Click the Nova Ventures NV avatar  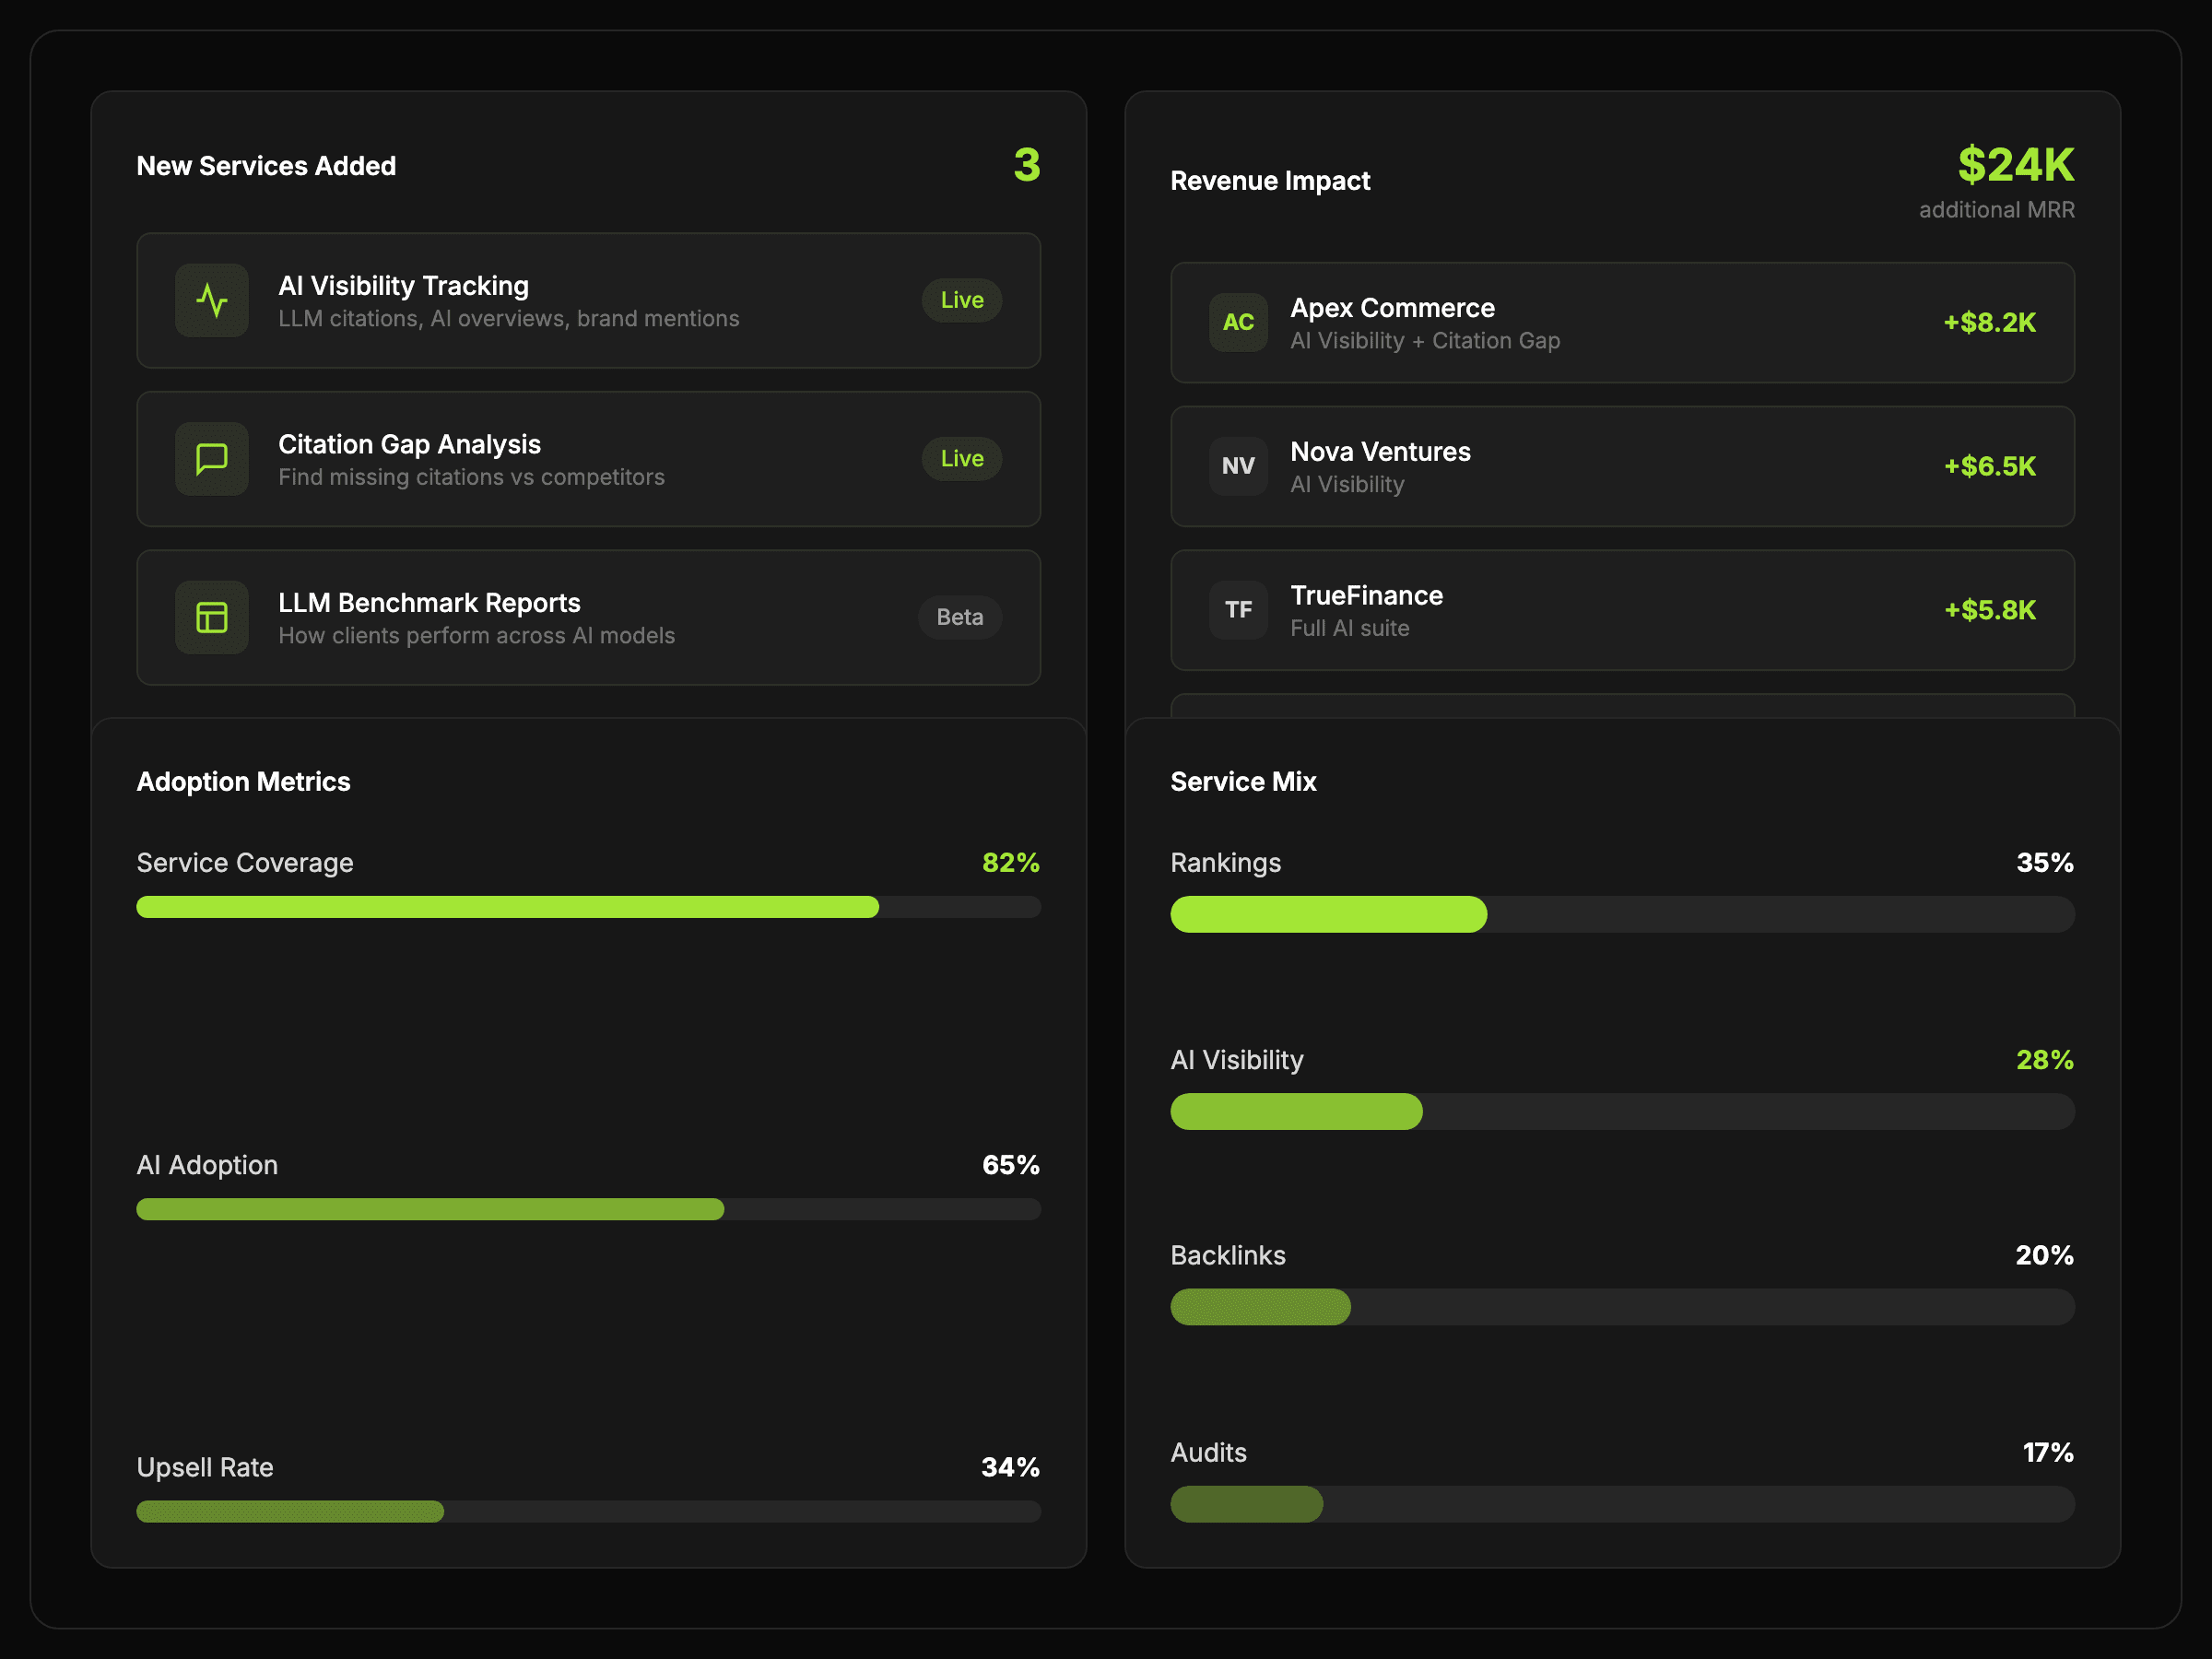pyautogui.click(x=1238, y=466)
